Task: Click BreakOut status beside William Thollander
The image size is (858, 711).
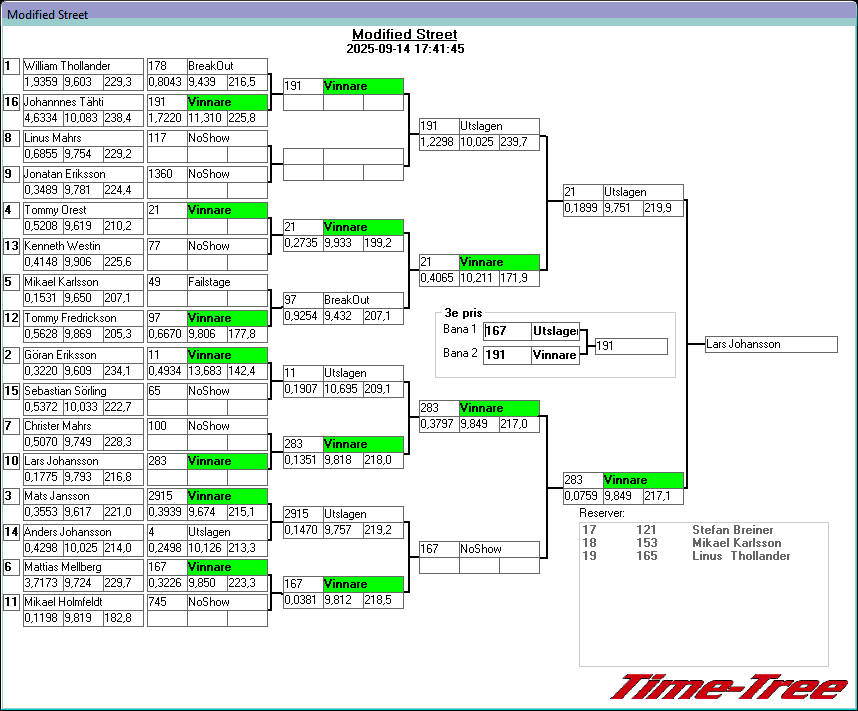Action: click(x=227, y=66)
